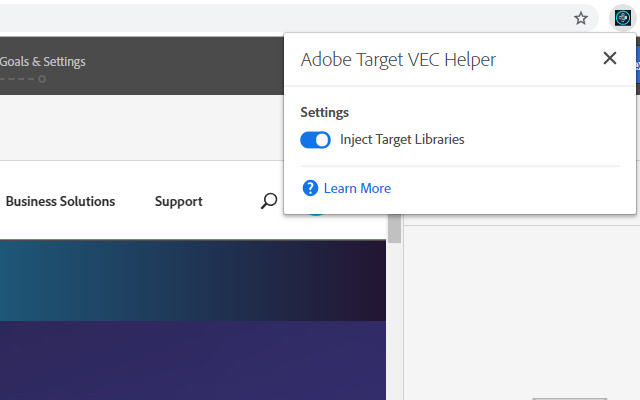Click the blue question mark help icon
Viewport: 640px width, 400px height.
[x=310, y=188]
